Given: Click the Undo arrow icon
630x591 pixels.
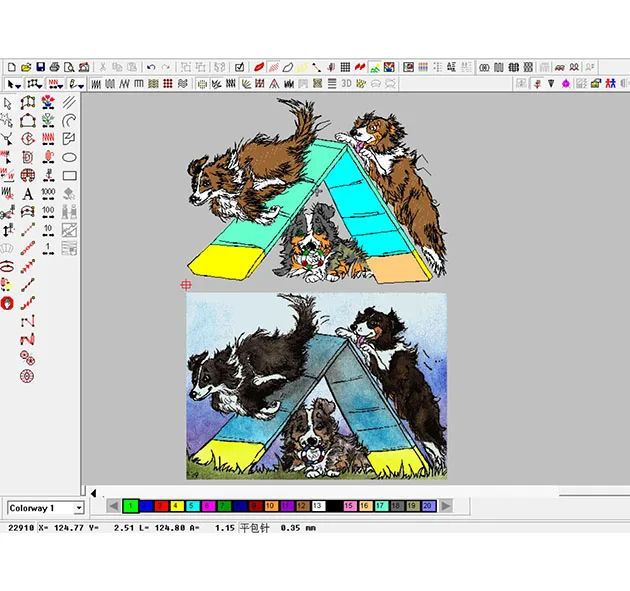Looking at the screenshot, I should coord(151,67).
